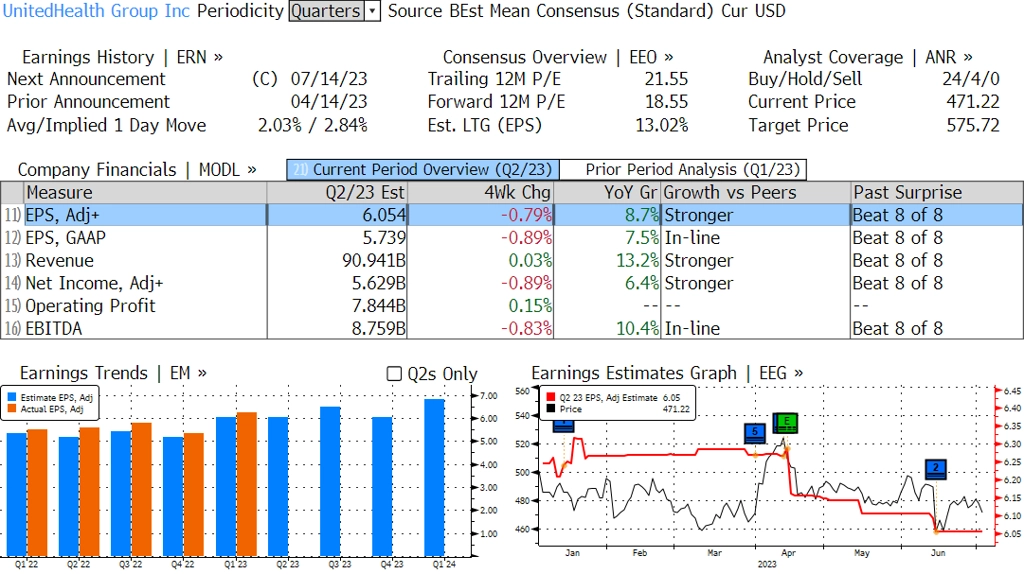Screen dimensions: 1024x574
Task: Select the Net Income, Adj+ row
Action: coord(512,283)
